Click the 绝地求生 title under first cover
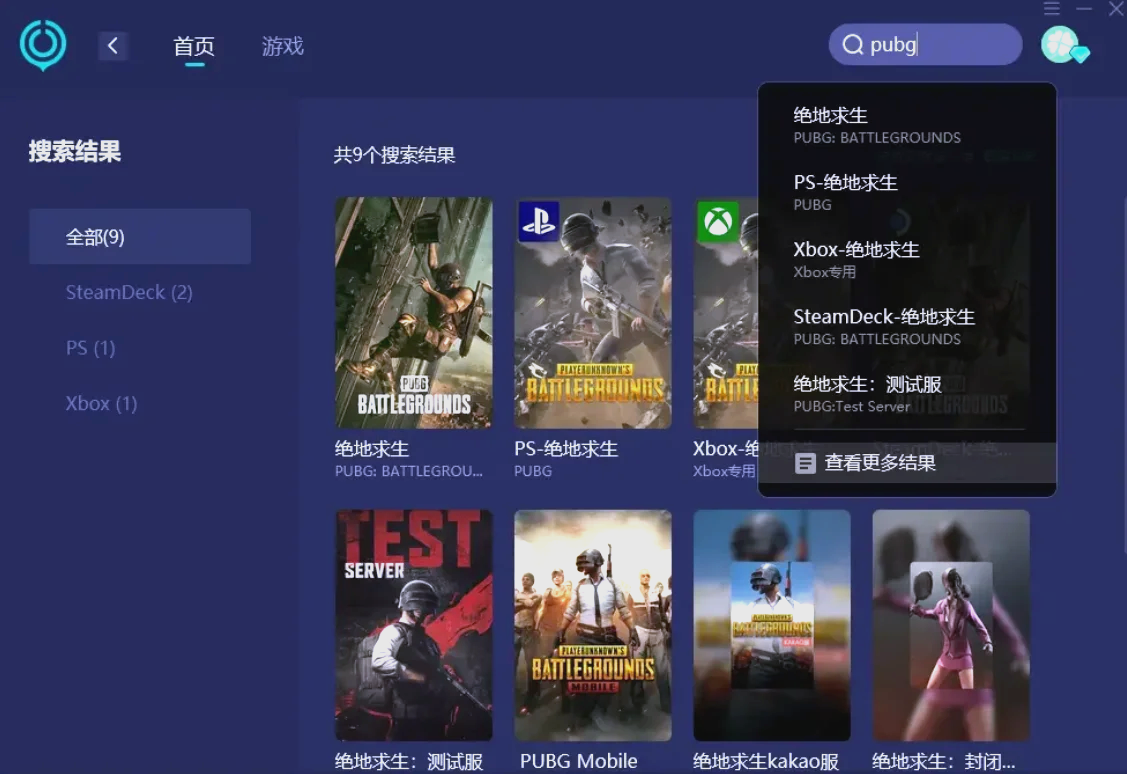The height and width of the screenshot is (774, 1127). pos(372,449)
